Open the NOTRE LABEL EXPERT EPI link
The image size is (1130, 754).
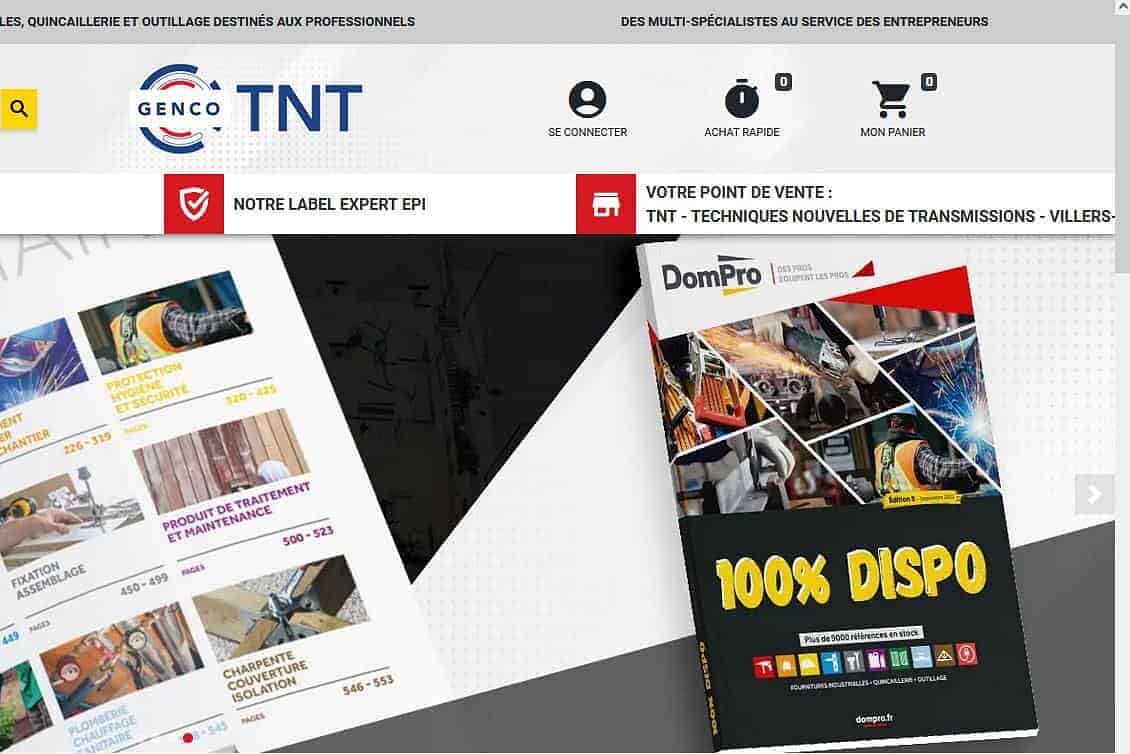(x=329, y=204)
